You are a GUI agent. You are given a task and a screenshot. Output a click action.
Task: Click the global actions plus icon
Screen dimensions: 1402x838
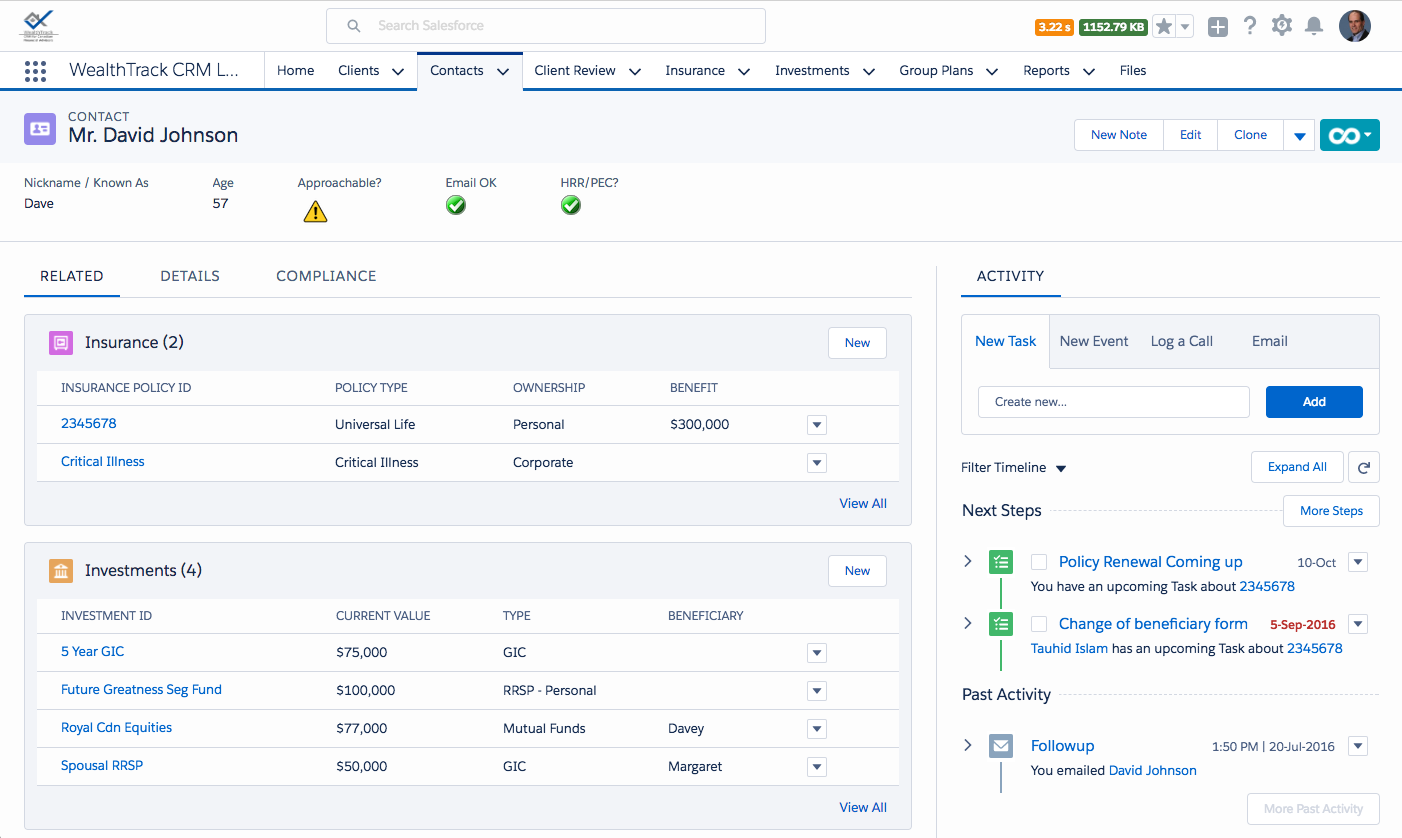coord(1217,27)
